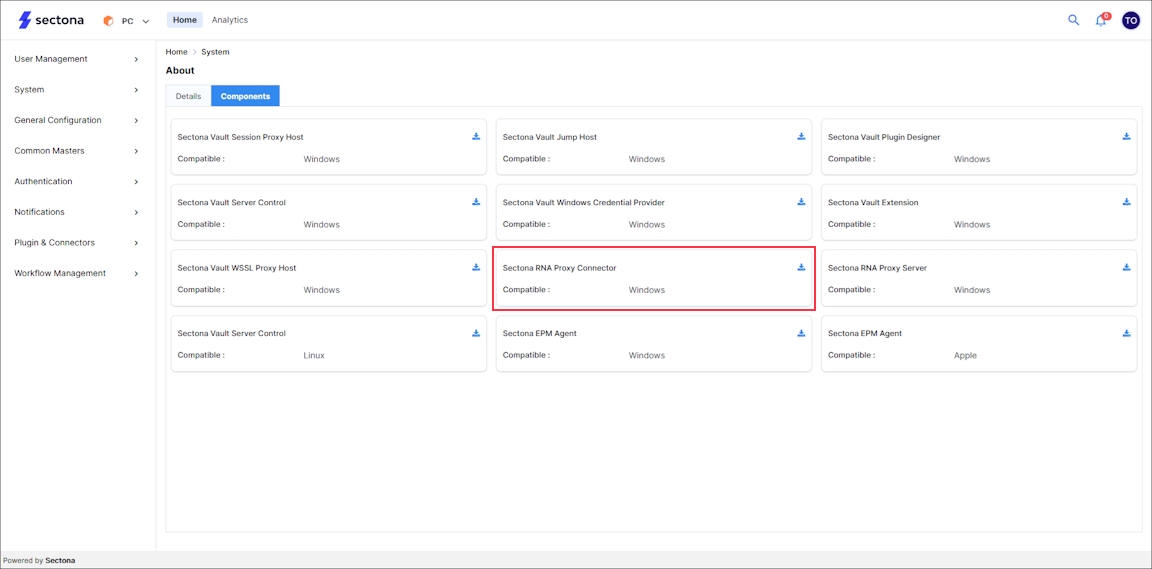Expand Plugin & Connectors section

(x=77, y=243)
